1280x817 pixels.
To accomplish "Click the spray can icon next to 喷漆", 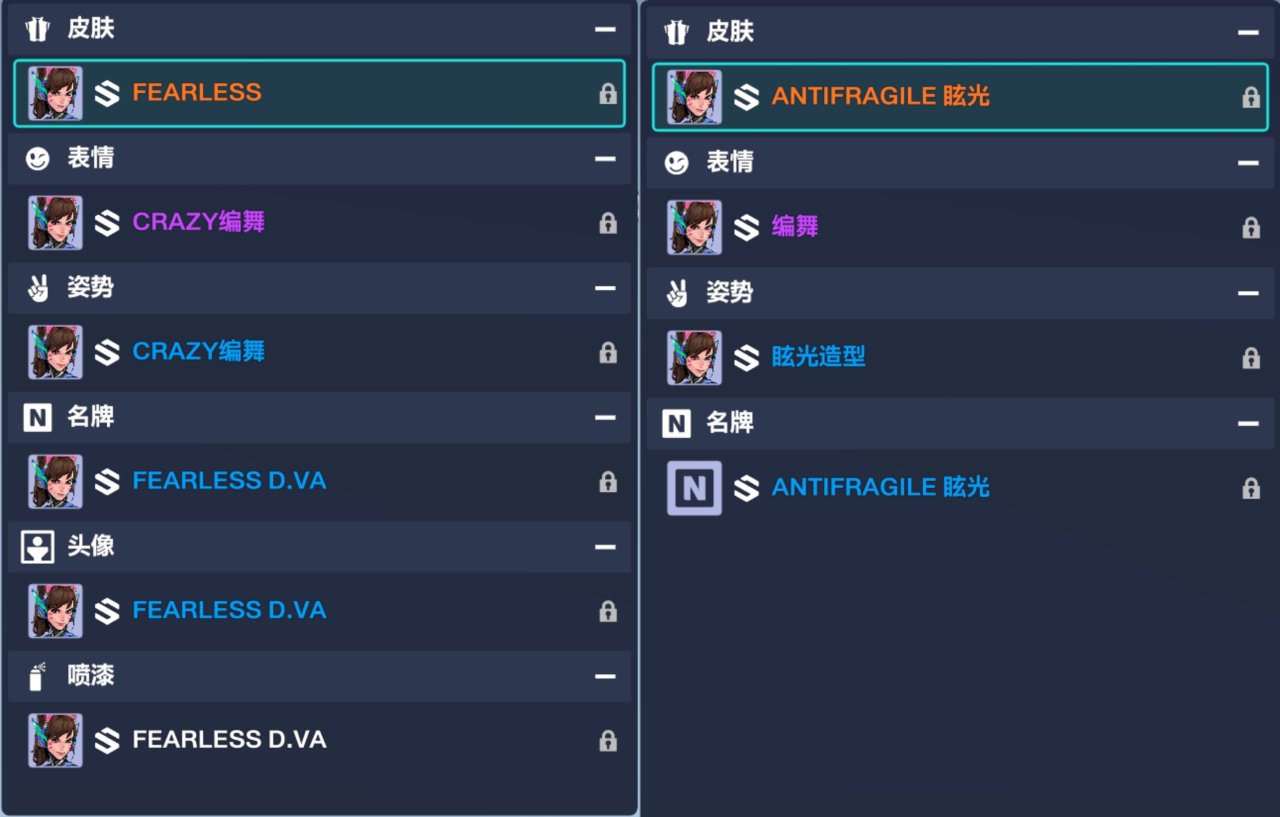I will pos(37,677).
